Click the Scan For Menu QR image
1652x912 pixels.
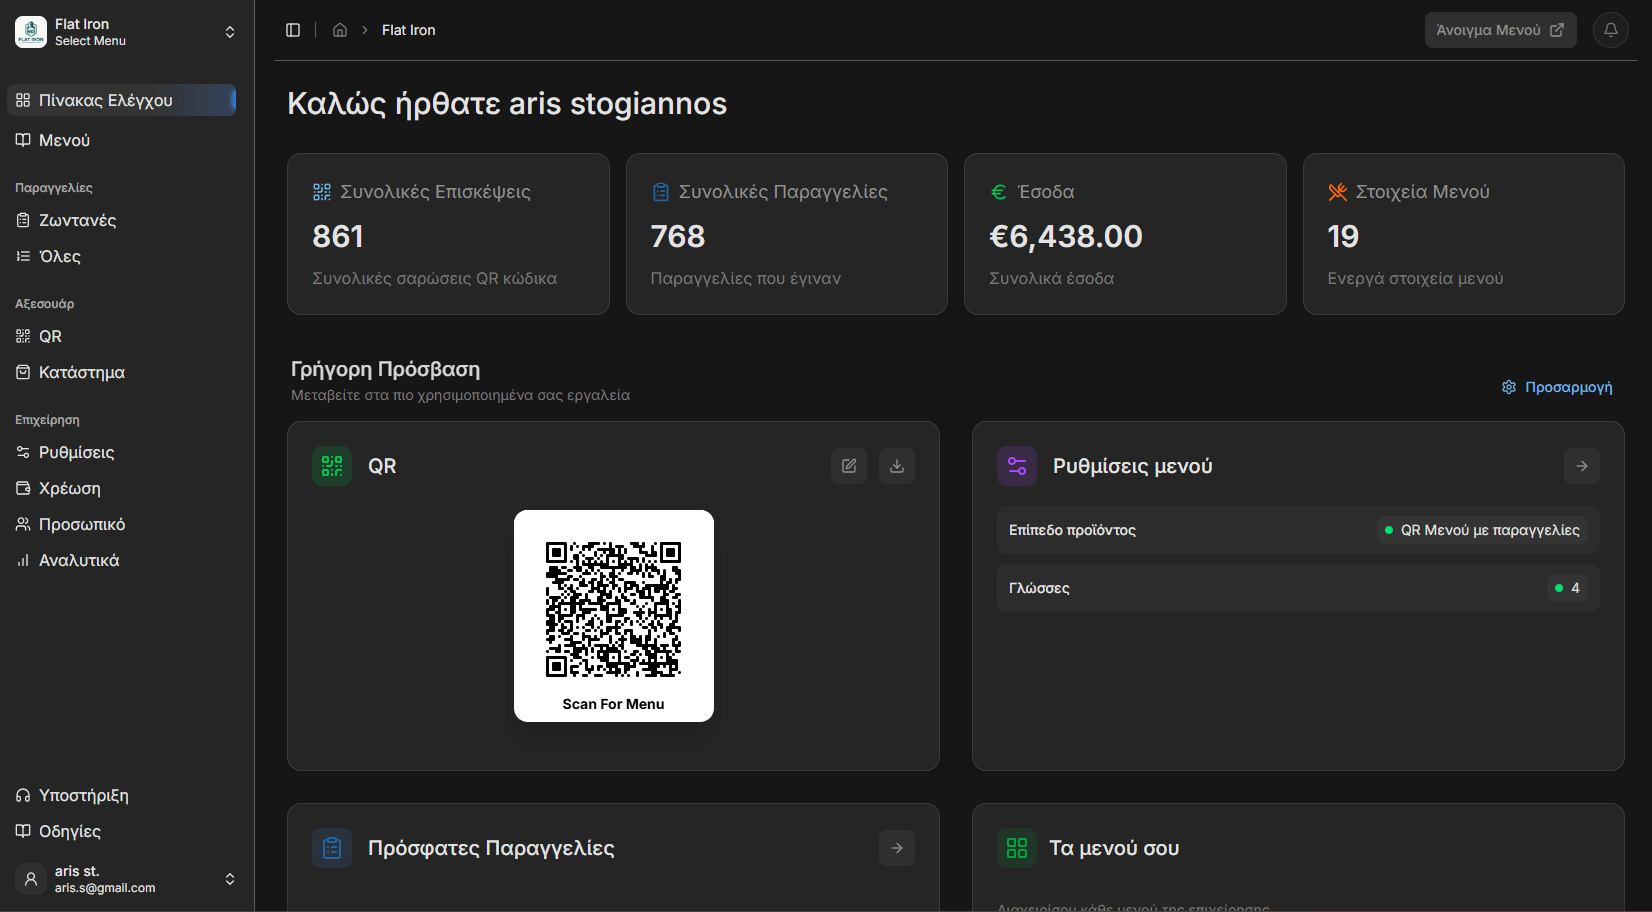point(614,616)
